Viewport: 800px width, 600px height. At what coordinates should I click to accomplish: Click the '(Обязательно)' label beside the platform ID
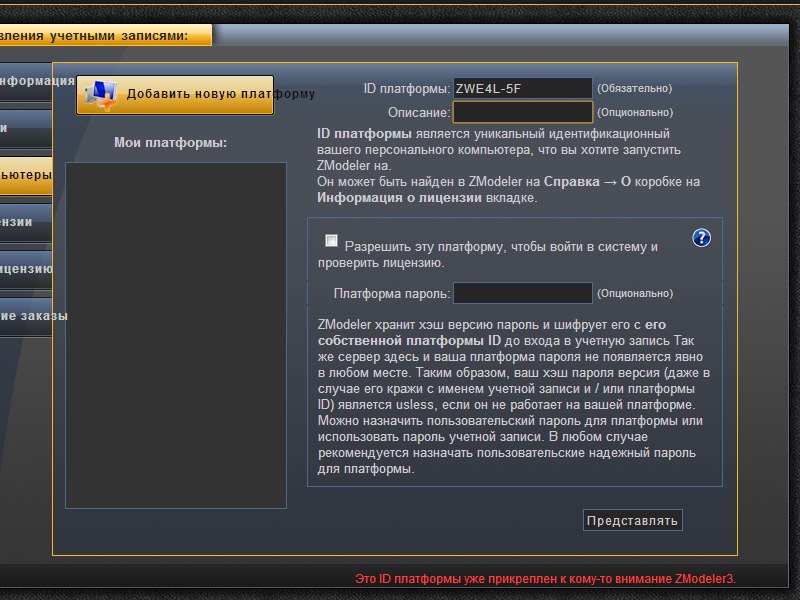(635, 88)
